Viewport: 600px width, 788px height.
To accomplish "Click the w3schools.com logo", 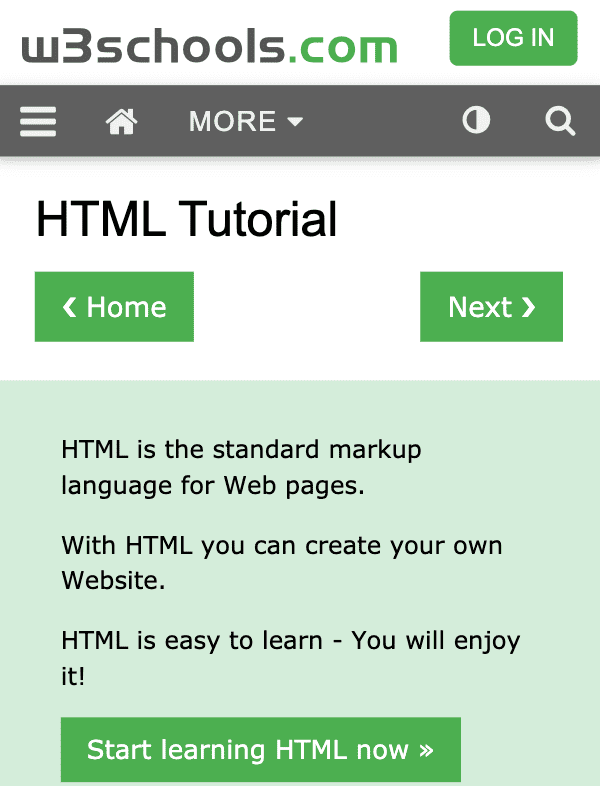I will [x=210, y=46].
